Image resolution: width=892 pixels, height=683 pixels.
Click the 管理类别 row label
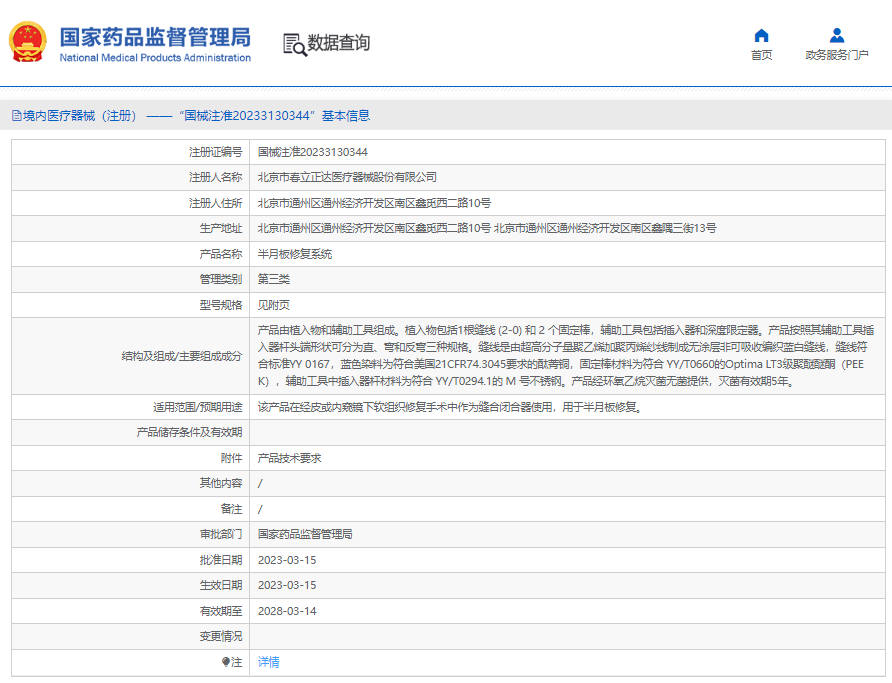point(221,279)
